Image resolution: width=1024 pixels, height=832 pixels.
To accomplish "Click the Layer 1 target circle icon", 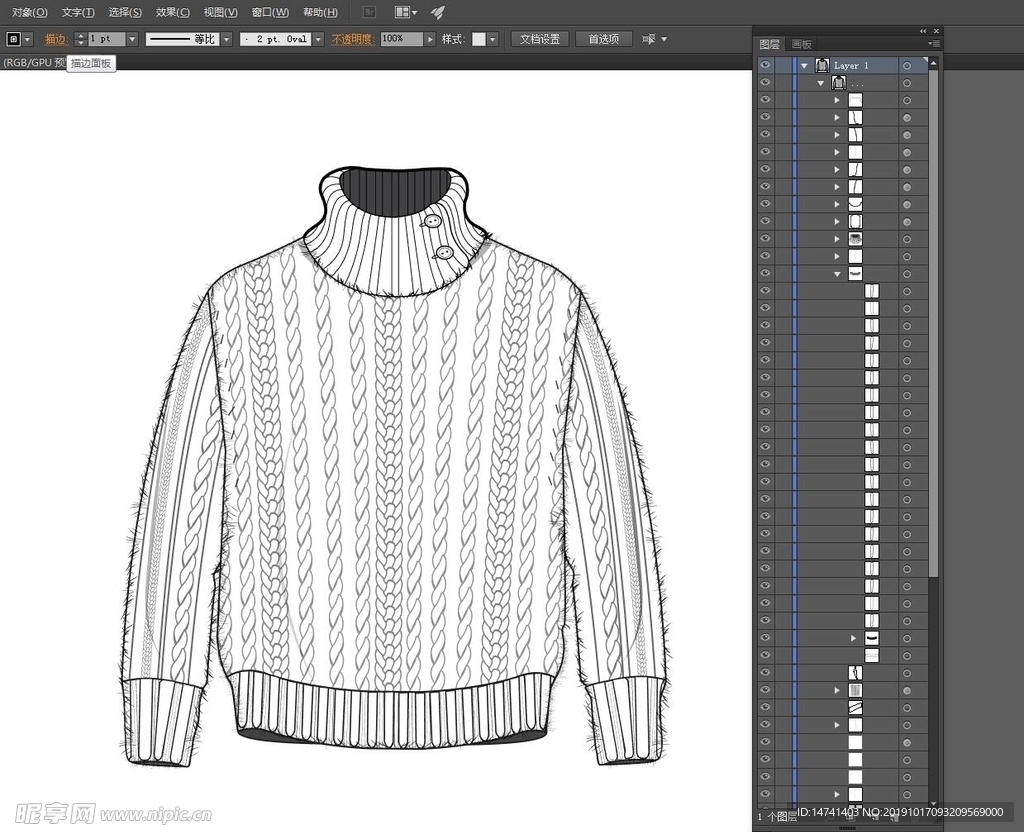I will [906, 66].
